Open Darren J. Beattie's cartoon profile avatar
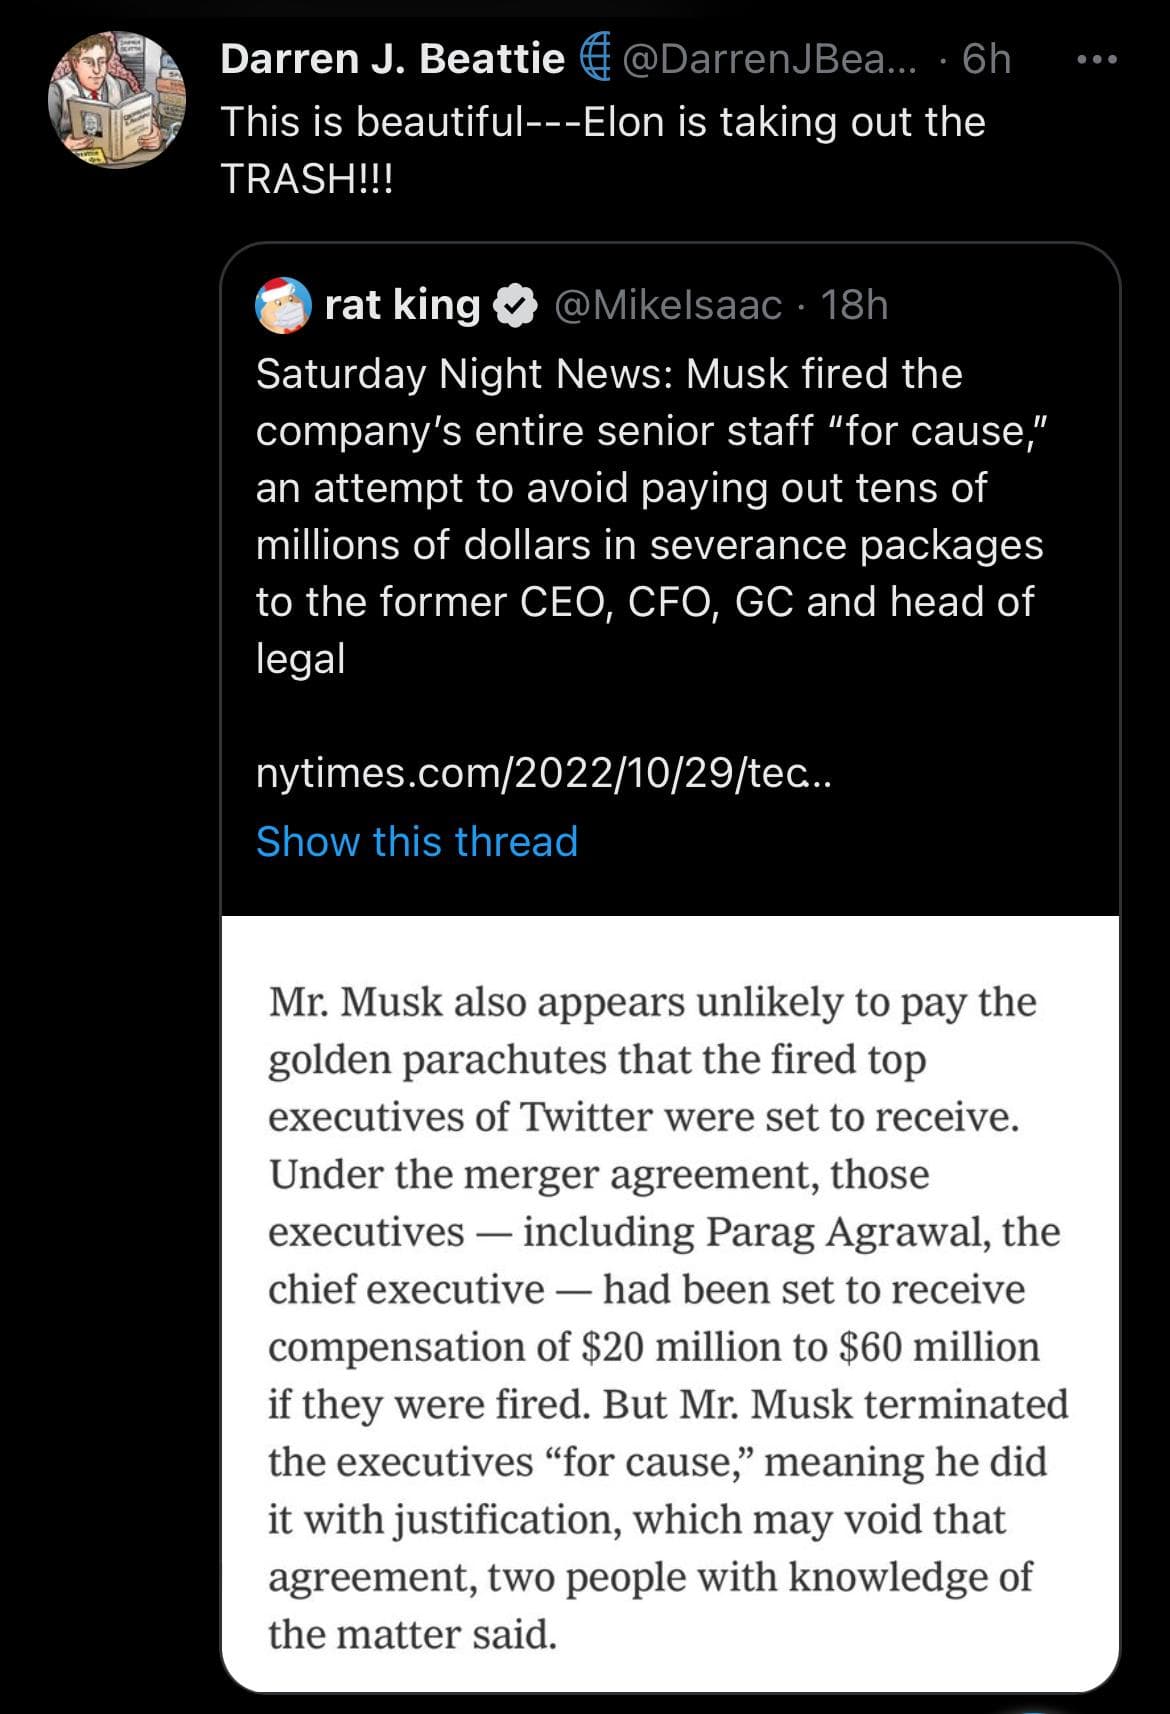The width and height of the screenshot is (1170, 1714). tap(117, 99)
